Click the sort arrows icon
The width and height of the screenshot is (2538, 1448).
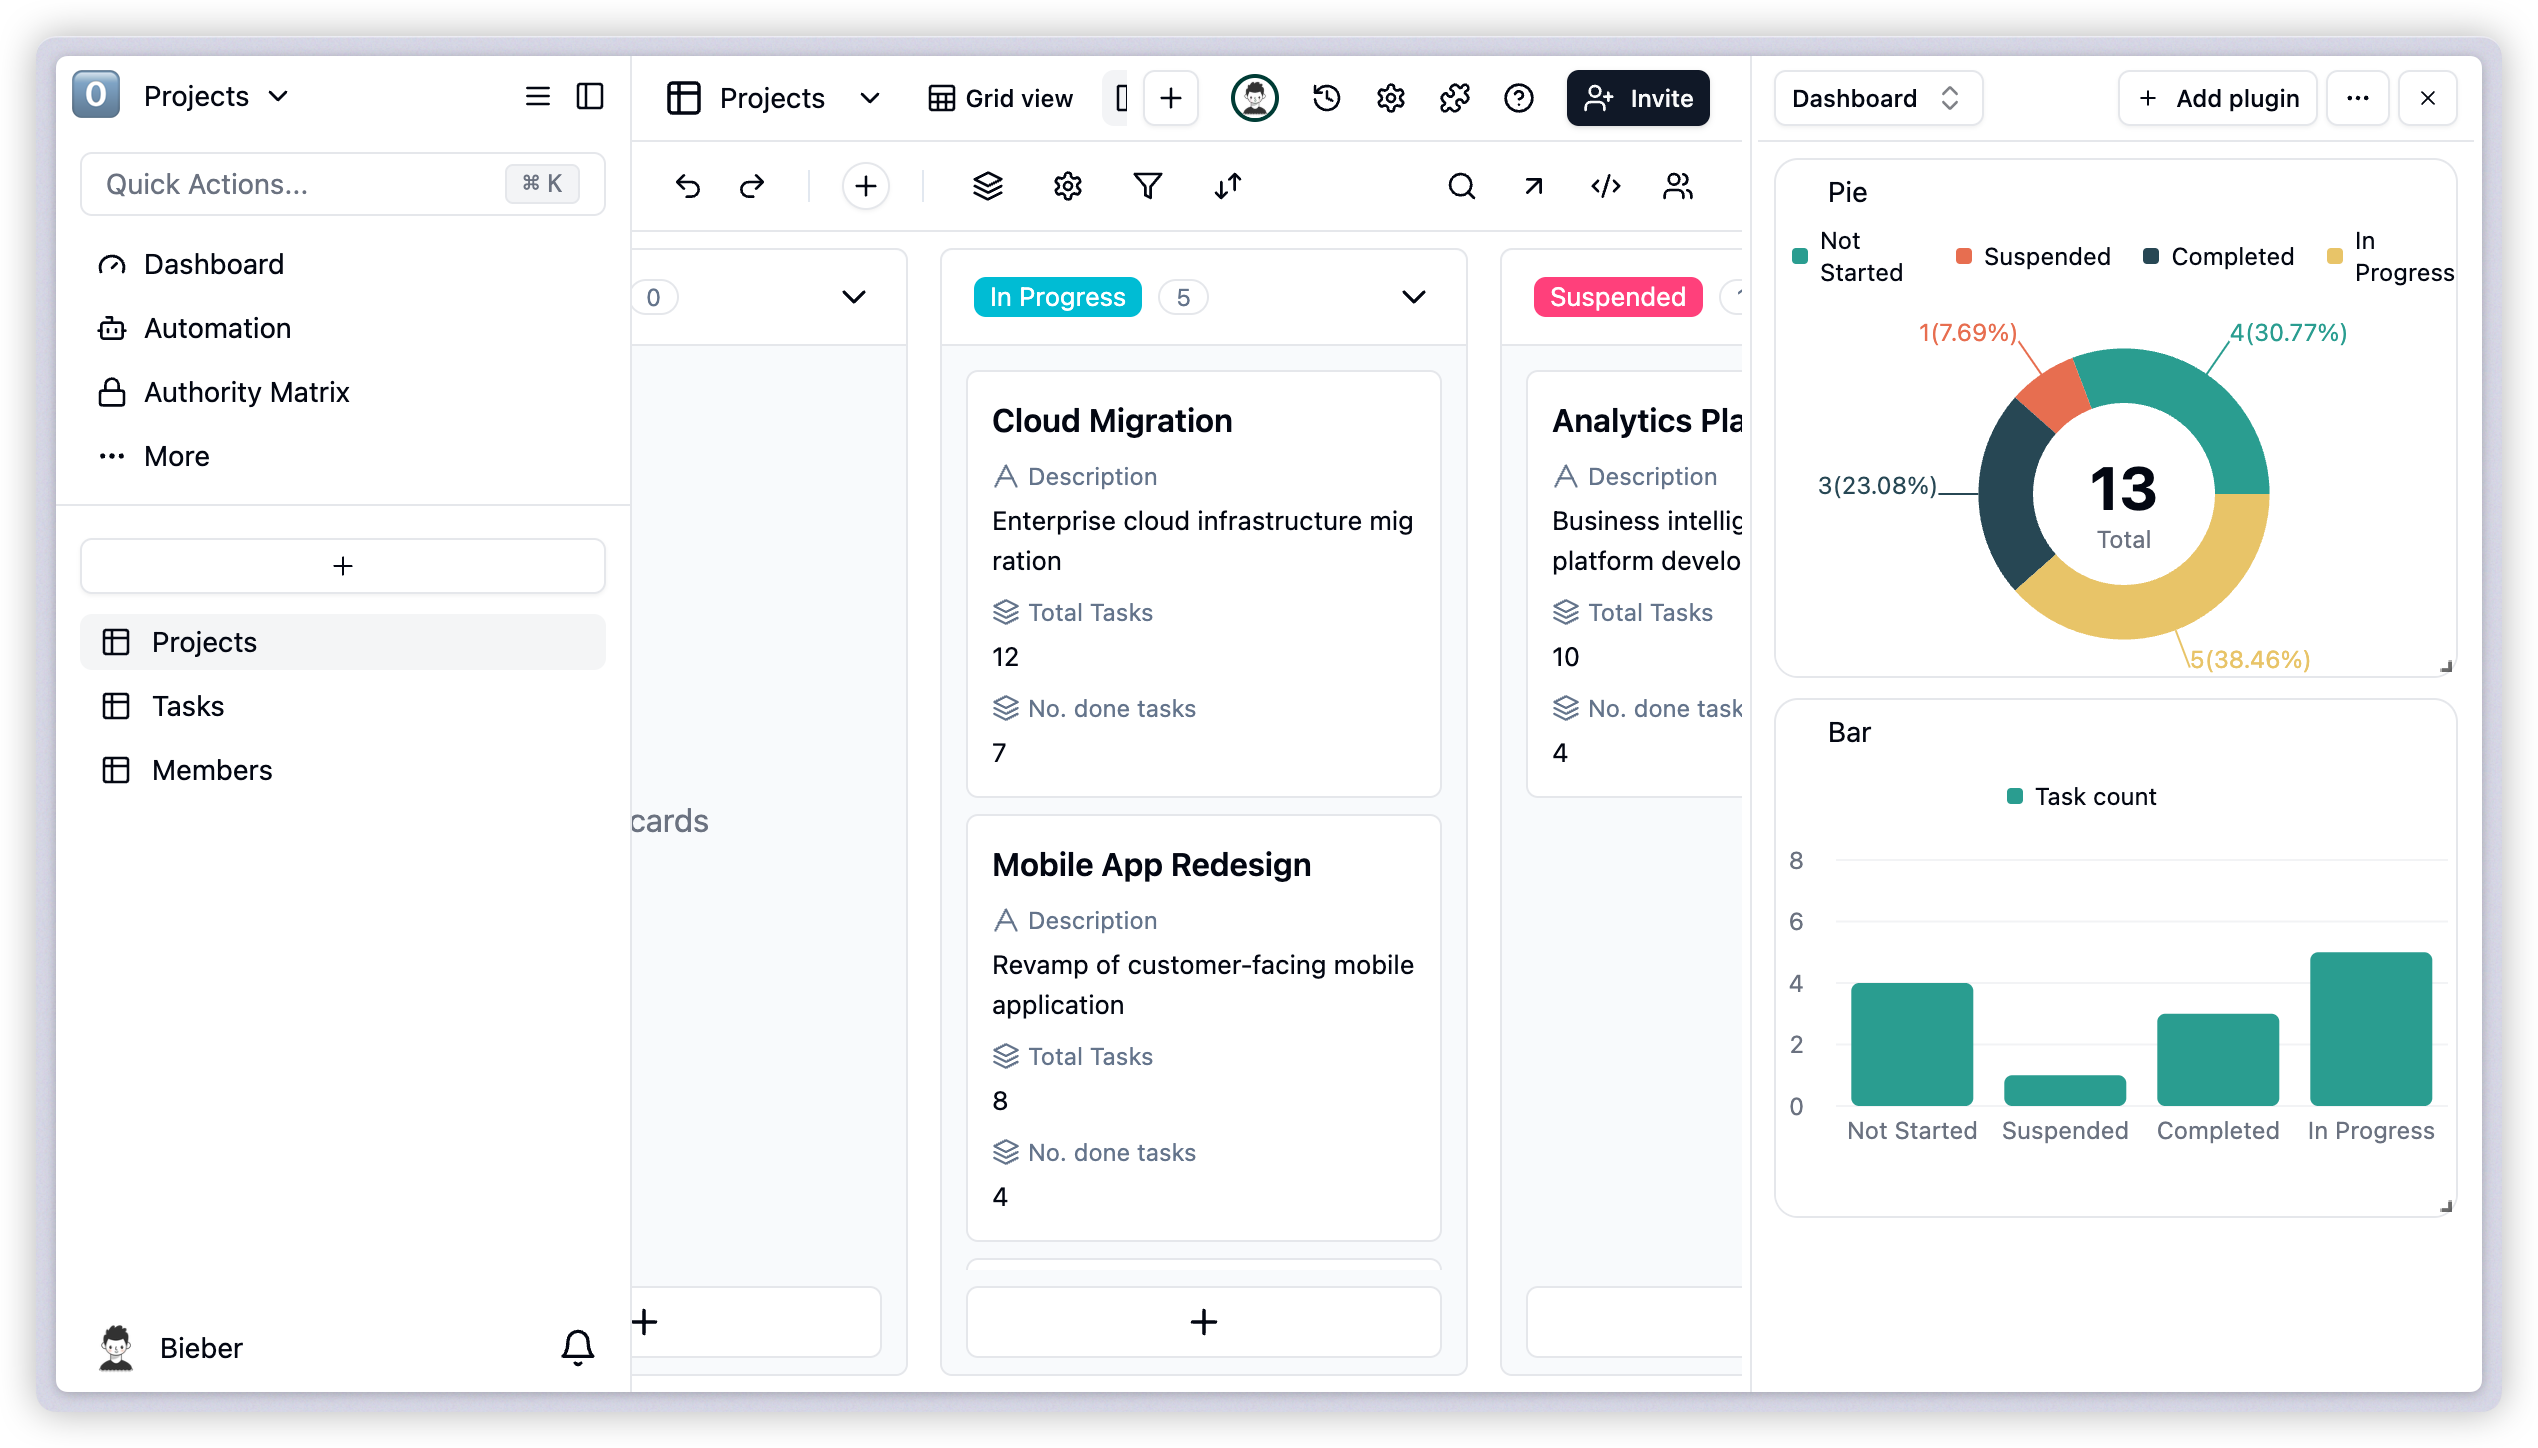(1228, 186)
